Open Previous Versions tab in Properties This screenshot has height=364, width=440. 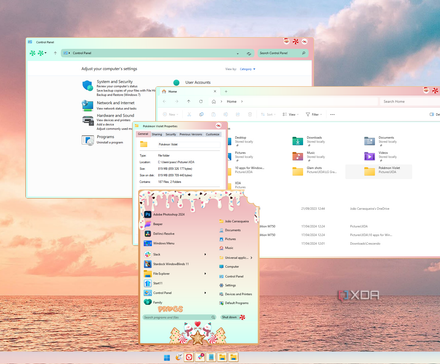point(191,134)
